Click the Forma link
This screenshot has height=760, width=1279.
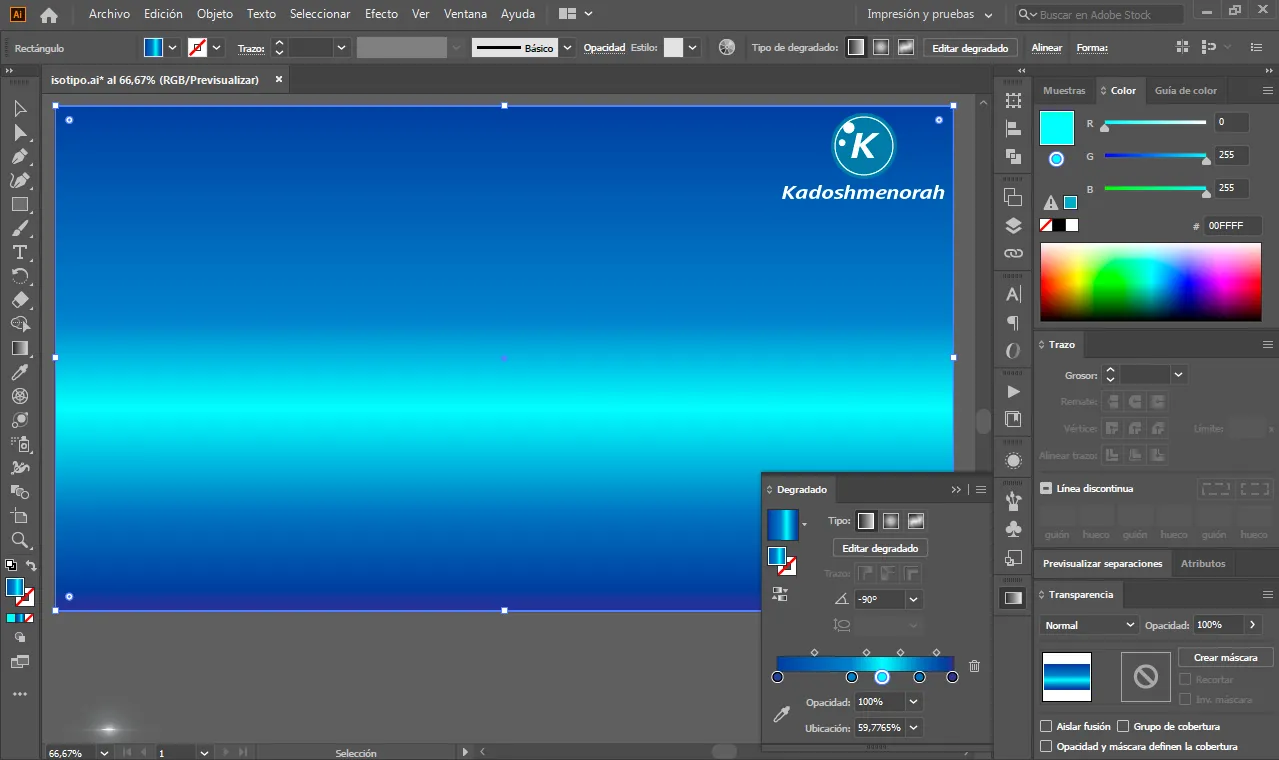tap(1092, 47)
